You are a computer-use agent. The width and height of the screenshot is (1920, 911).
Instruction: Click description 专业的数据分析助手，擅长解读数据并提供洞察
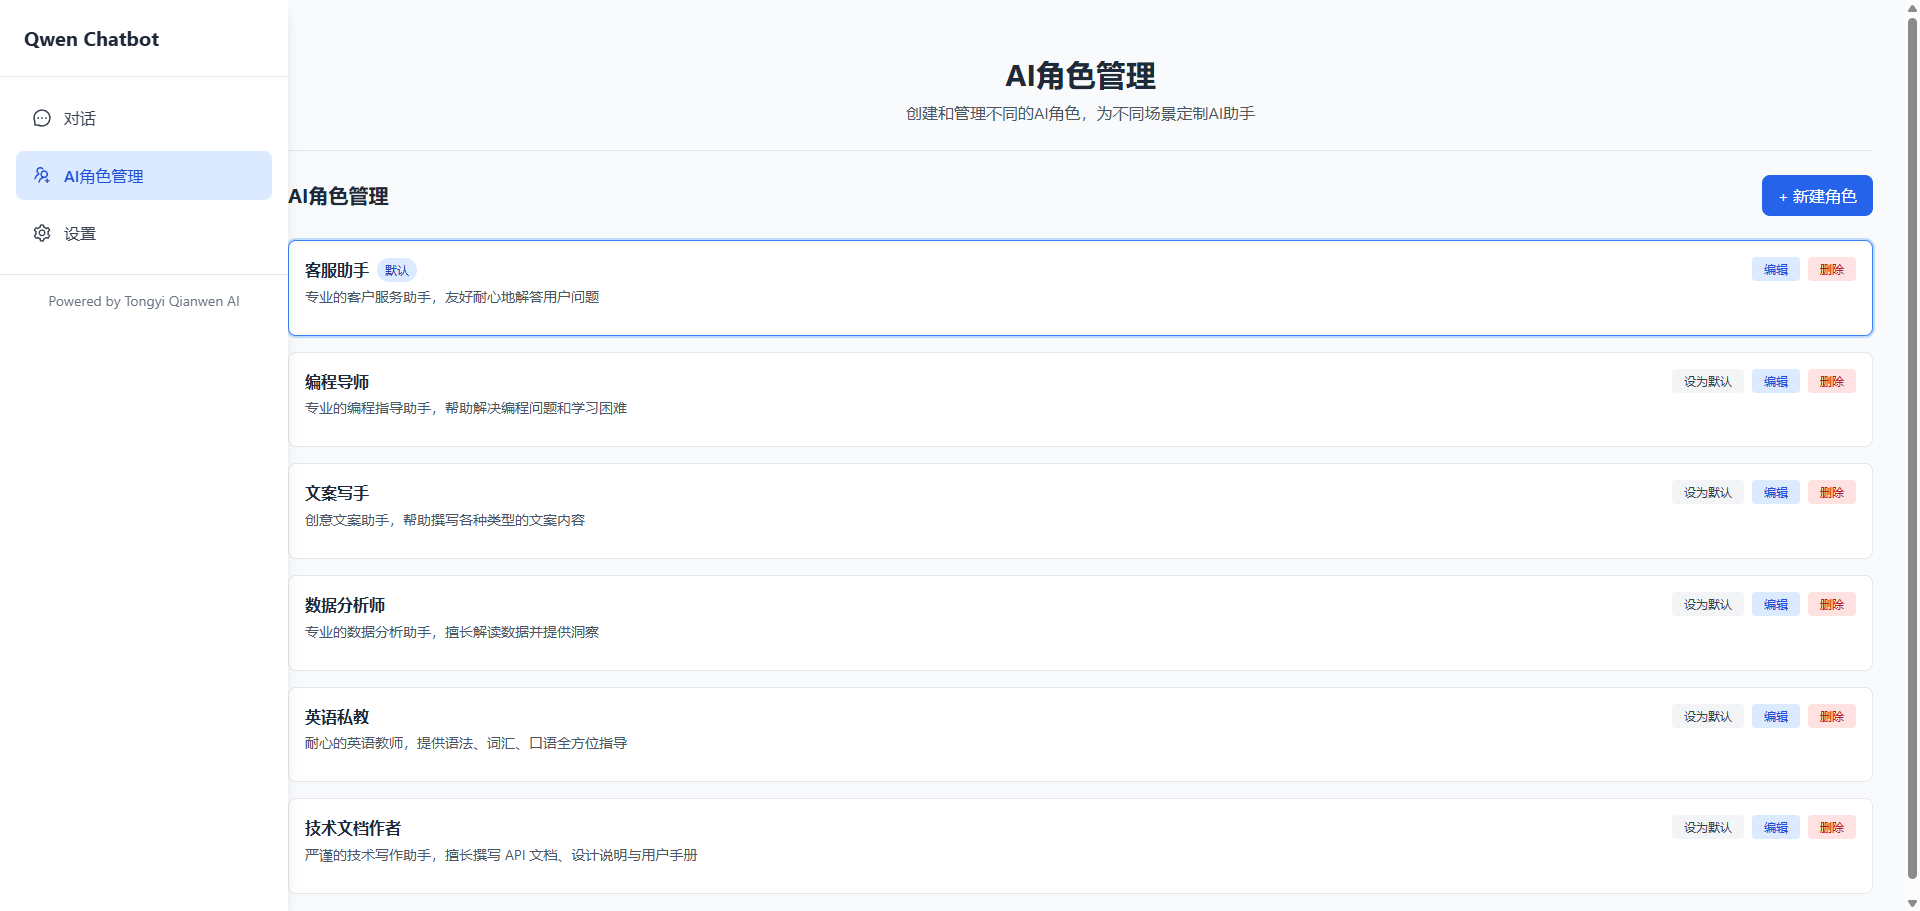[x=452, y=632]
